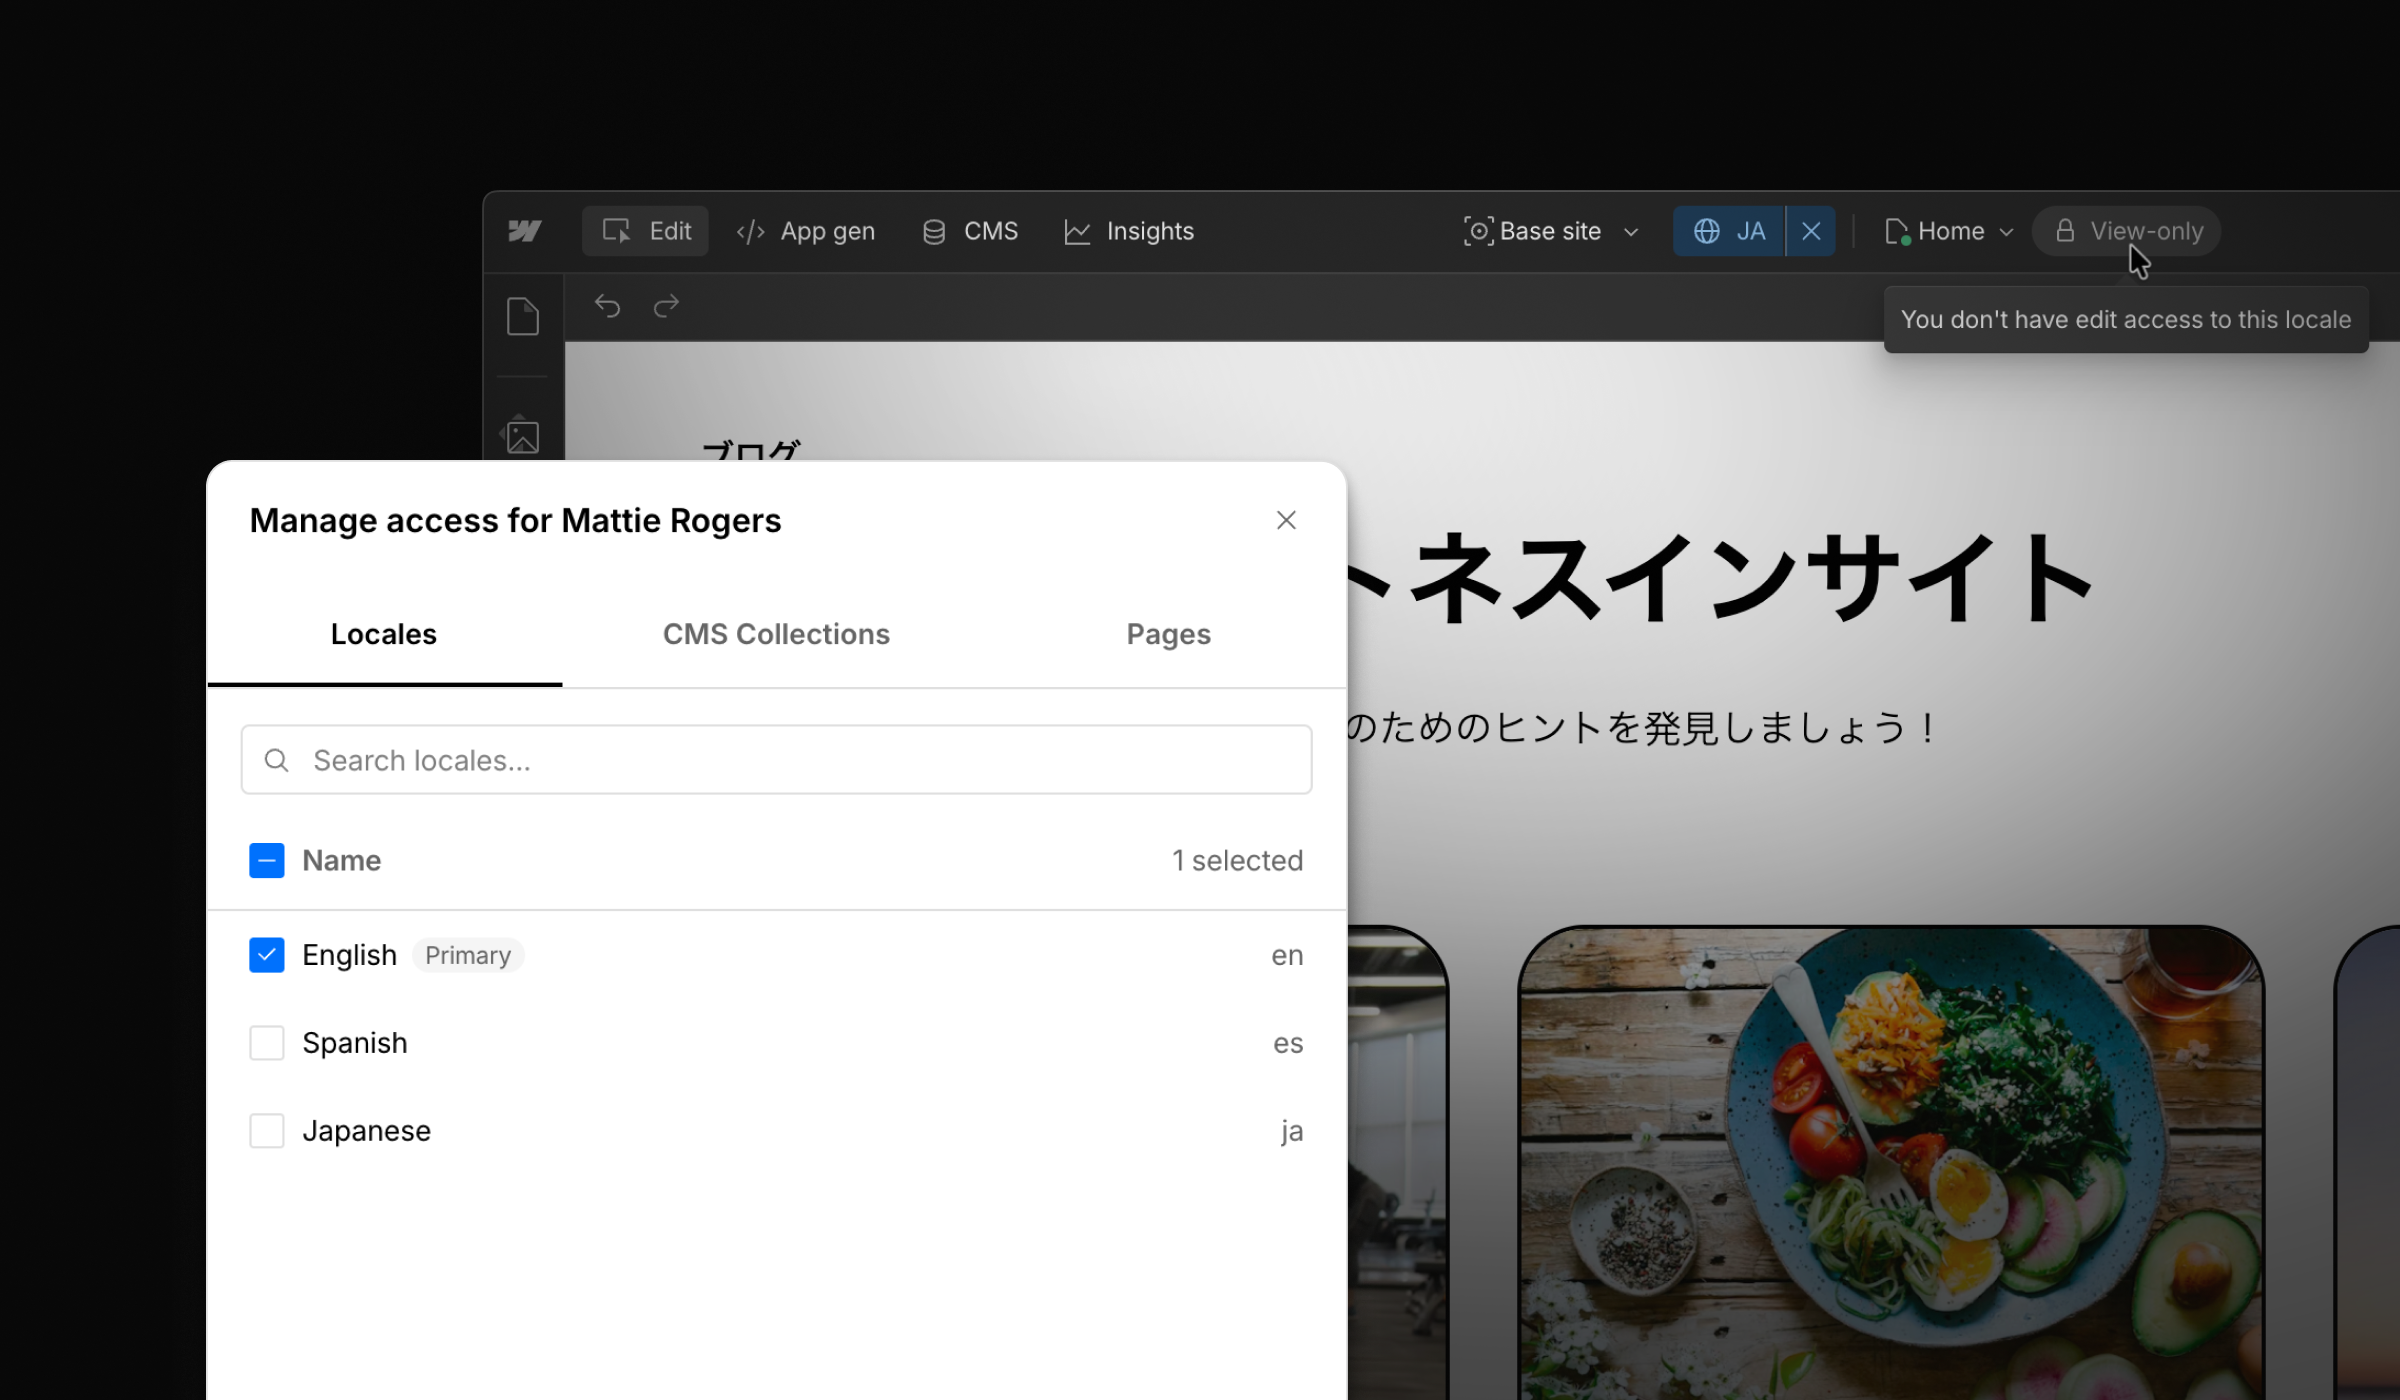Close the Manage access dialog
Screen dimensions: 2400x1400
[1286, 520]
